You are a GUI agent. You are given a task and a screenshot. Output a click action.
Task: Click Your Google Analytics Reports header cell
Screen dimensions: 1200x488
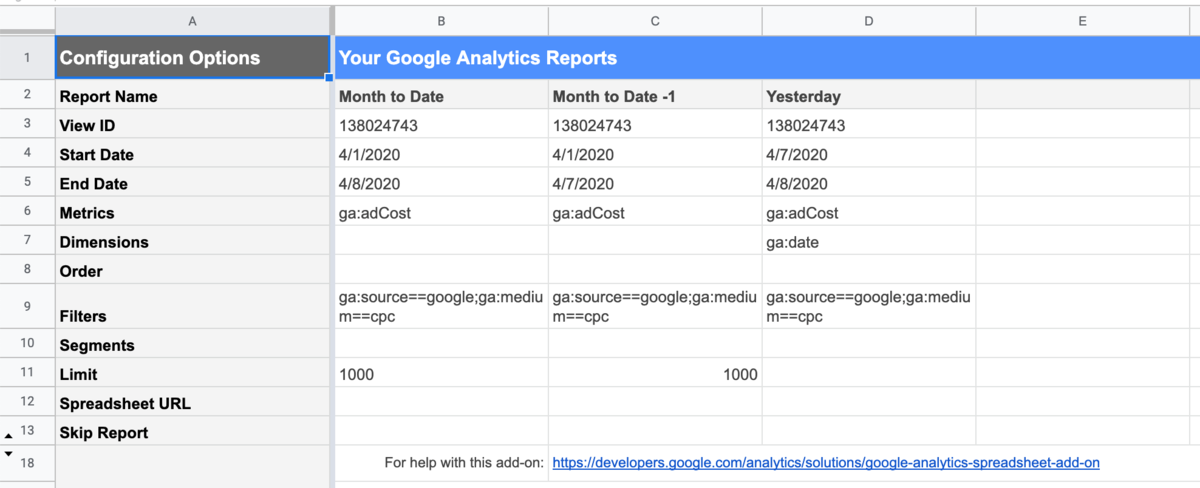[767, 58]
